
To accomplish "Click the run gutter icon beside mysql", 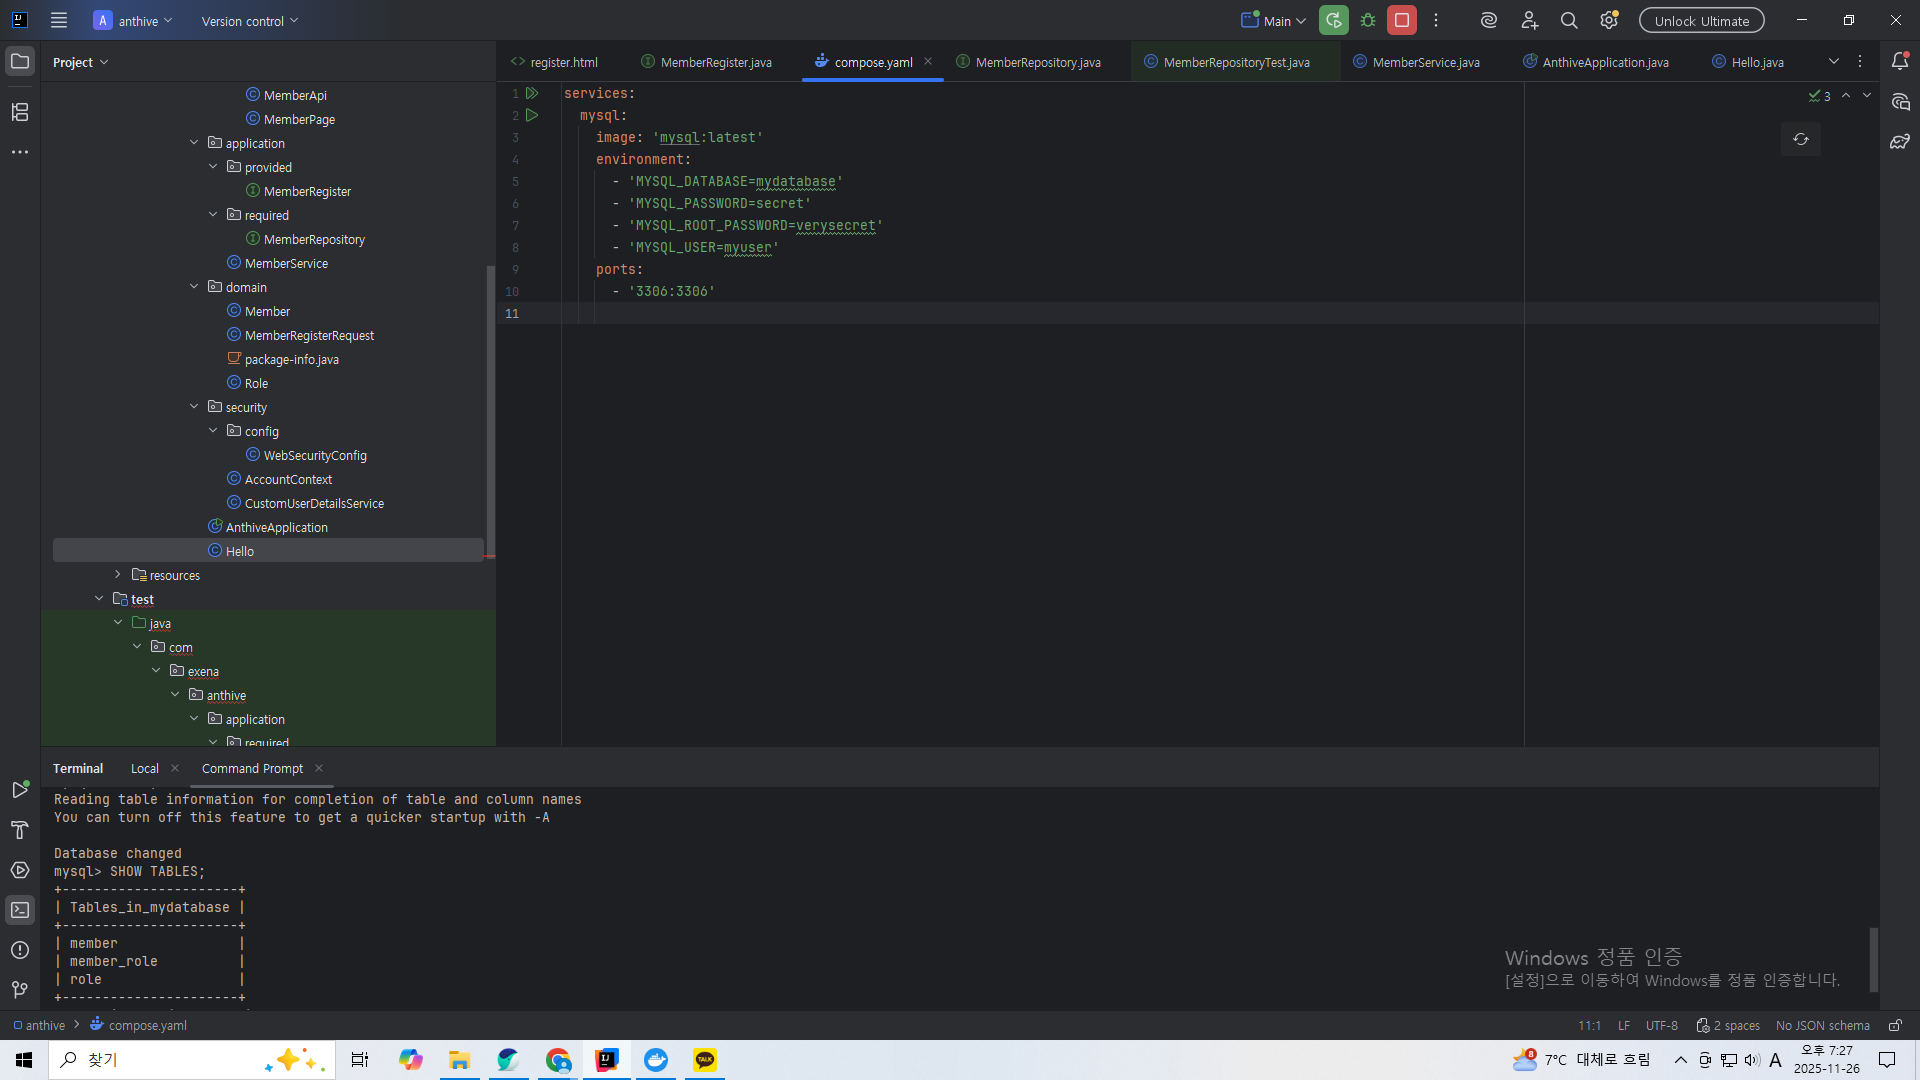I will [x=532, y=115].
